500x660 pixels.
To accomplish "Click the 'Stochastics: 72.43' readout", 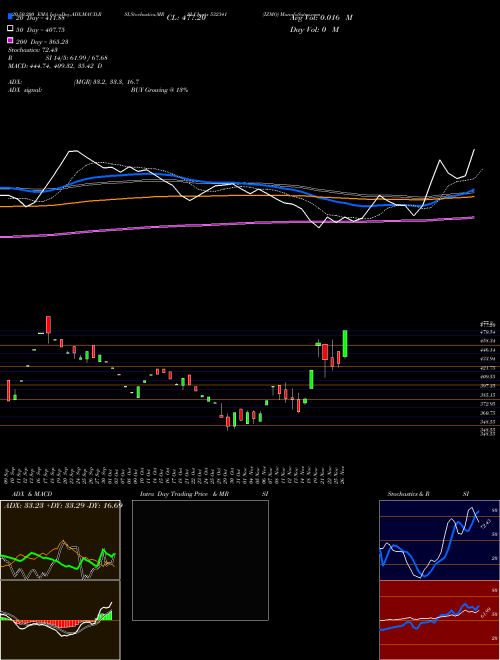I will point(31,50).
